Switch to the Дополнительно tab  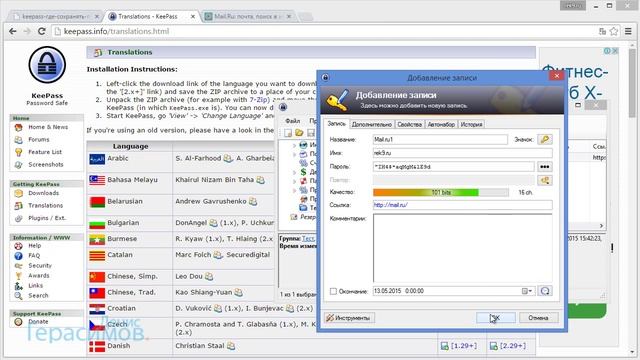point(371,124)
